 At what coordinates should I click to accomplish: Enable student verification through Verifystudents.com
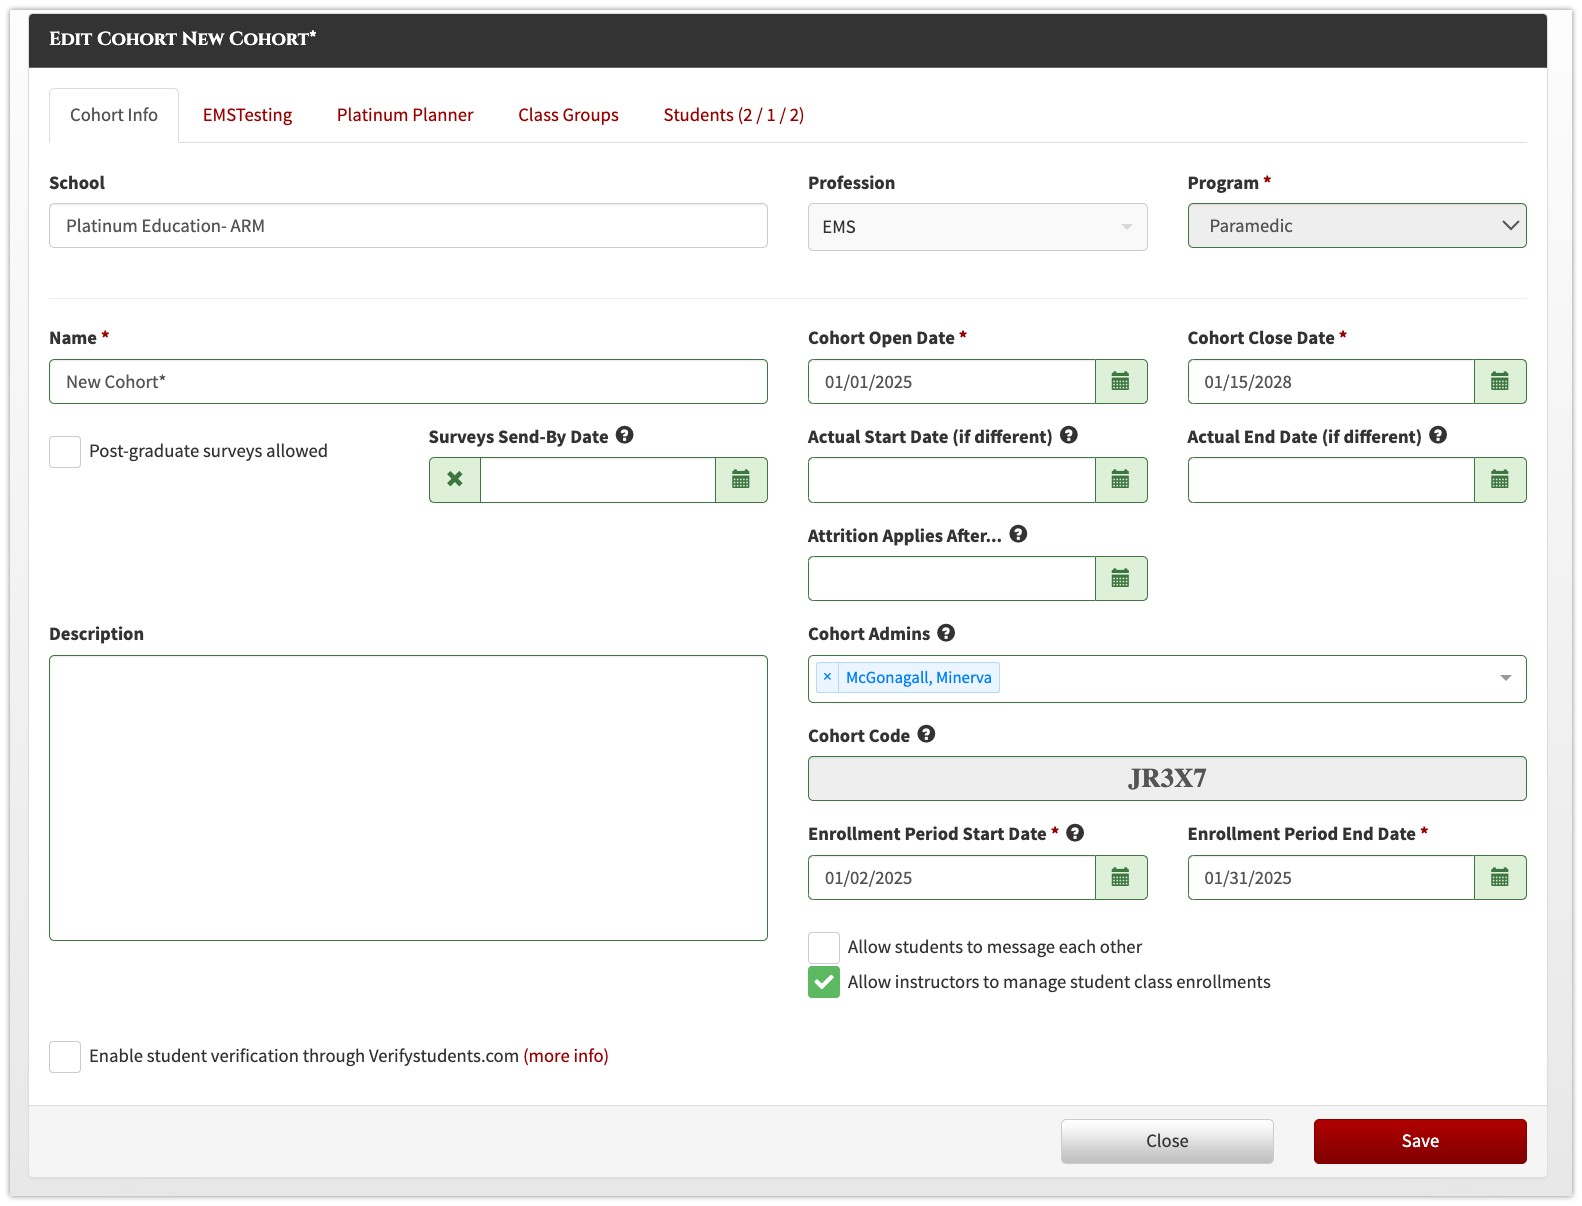click(x=65, y=1057)
